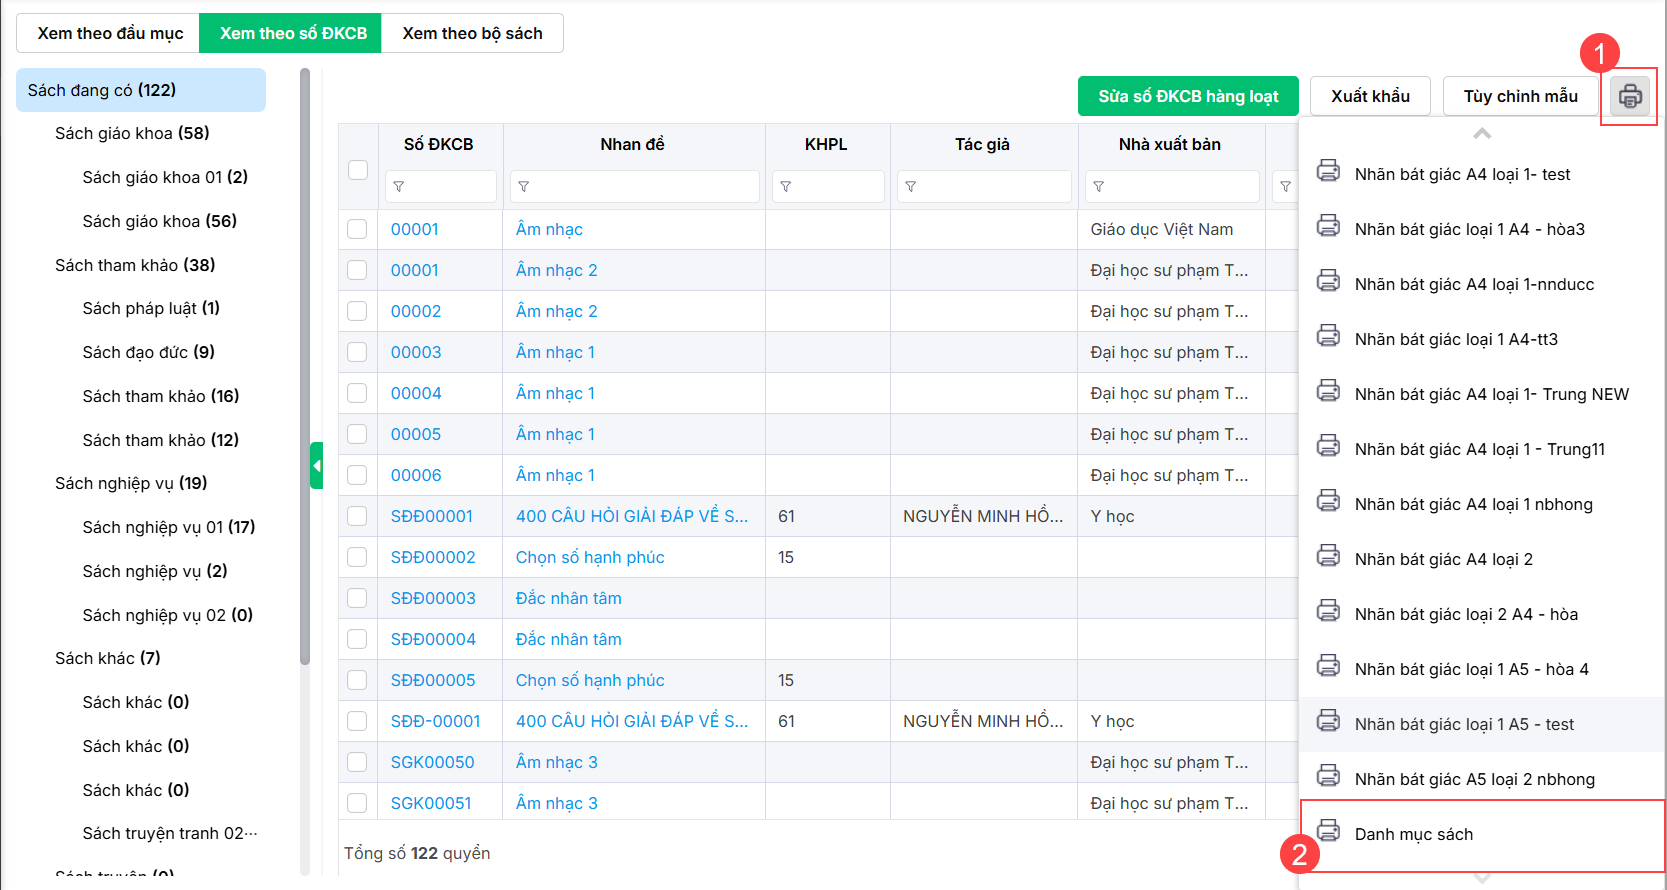Open the print options printer icon
1667x890 pixels.
click(x=1630, y=96)
